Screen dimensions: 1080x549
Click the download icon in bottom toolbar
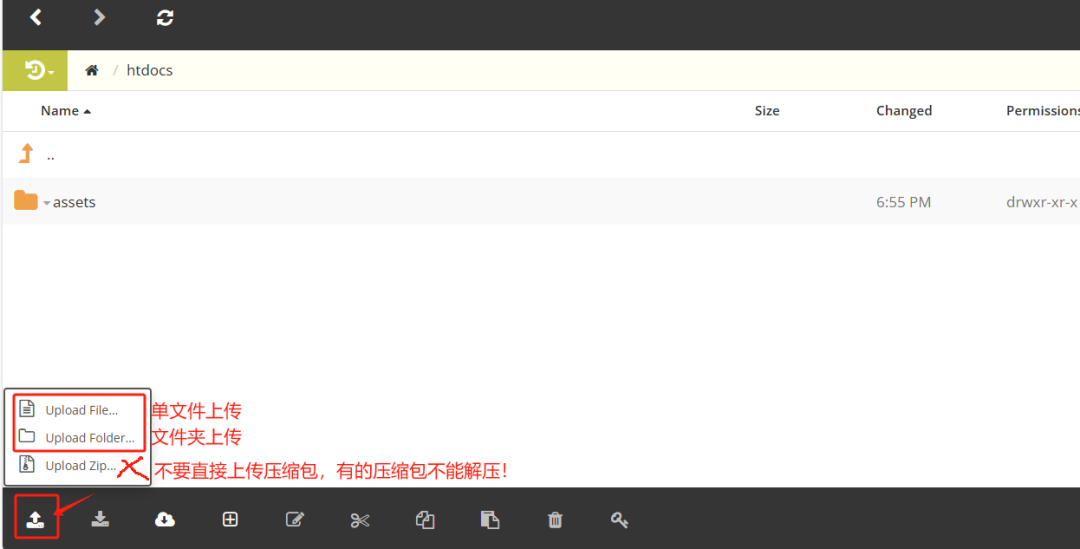point(100,519)
